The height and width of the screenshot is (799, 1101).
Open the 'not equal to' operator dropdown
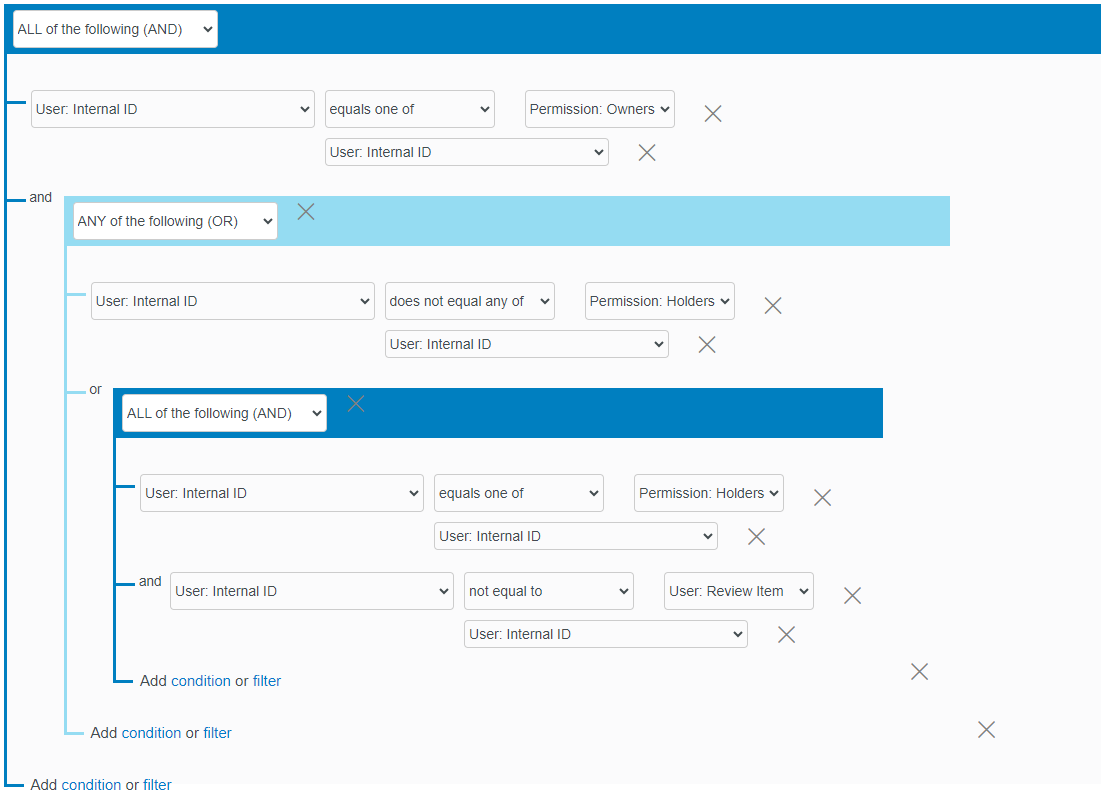(548, 591)
